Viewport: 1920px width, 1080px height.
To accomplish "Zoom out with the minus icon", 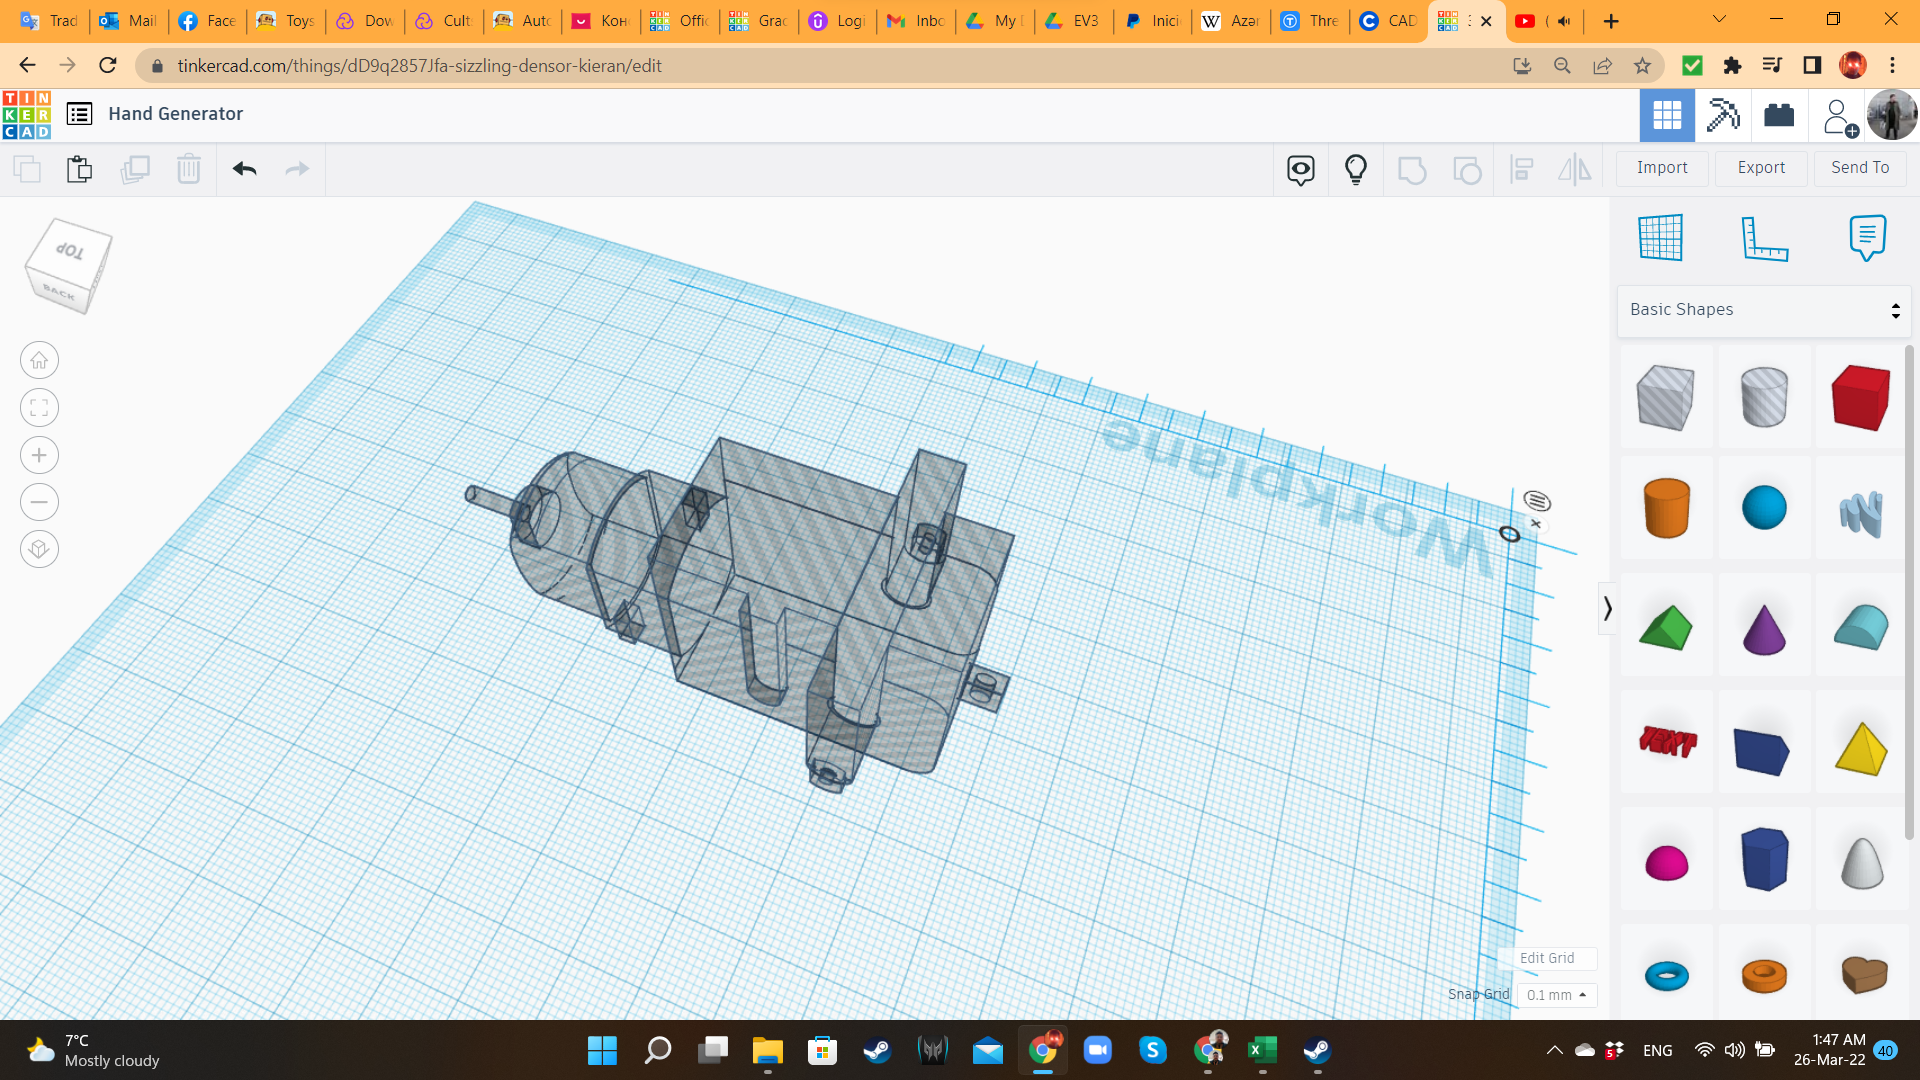I will [39, 502].
